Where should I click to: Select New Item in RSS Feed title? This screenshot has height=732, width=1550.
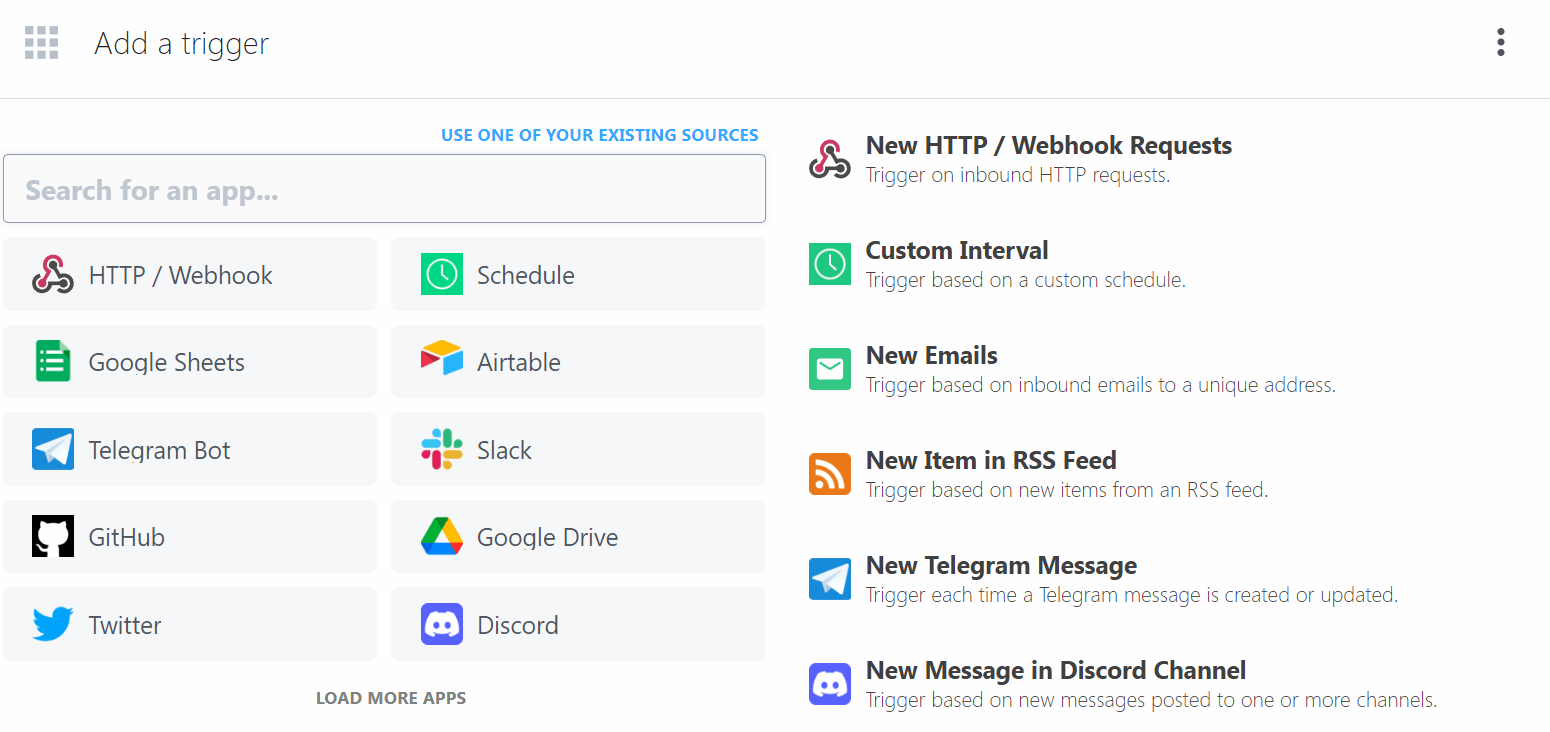991,460
